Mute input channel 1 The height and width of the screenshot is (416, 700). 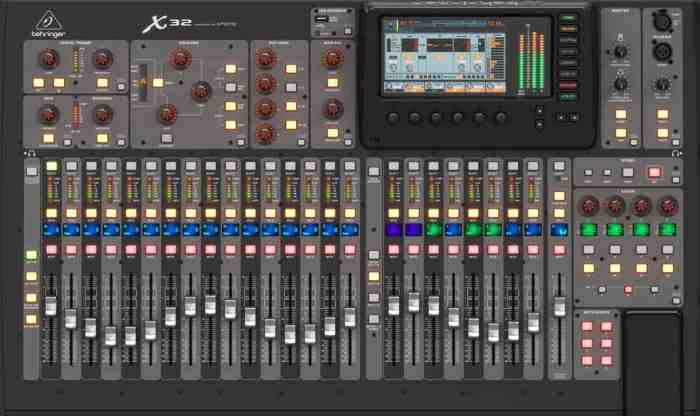click(x=51, y=250)
